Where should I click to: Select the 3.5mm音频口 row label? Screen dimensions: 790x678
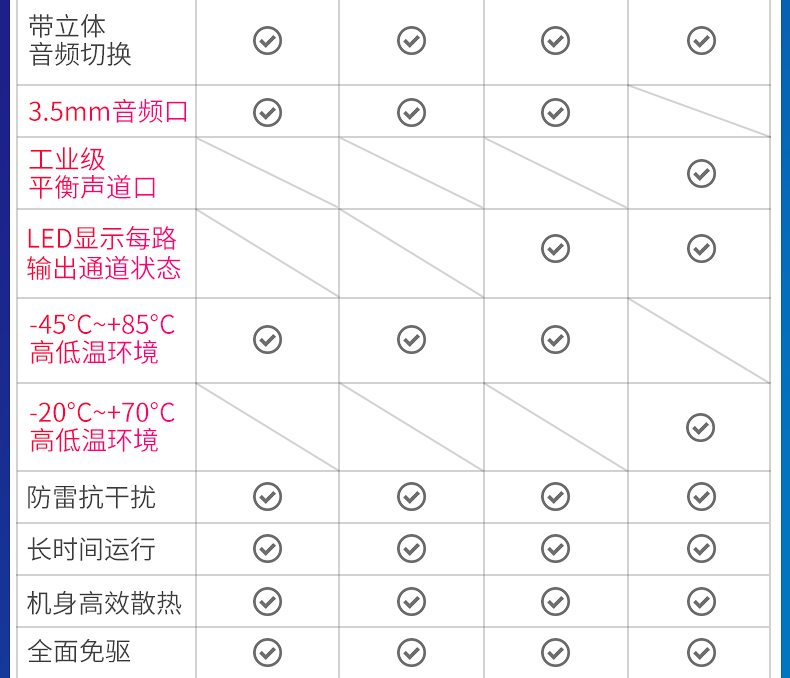click(108, 111)
